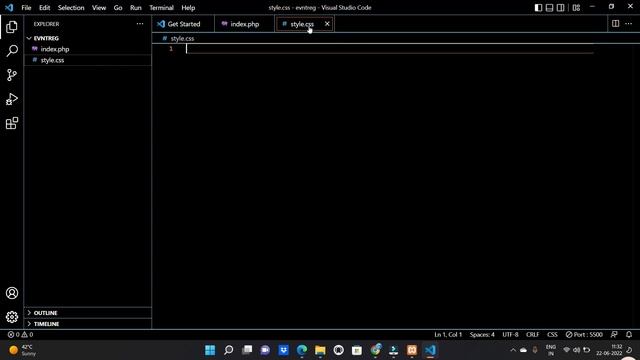Screen dimensions: 640x360
Task: Toggle the secondary side bar layout icon
Action: tap(561, 7)
